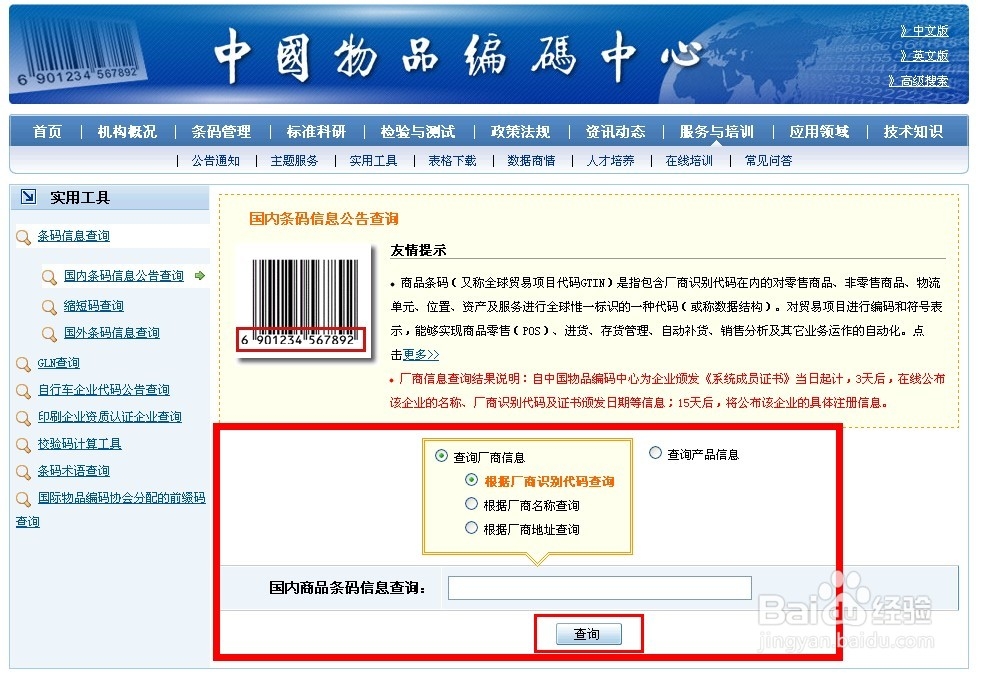Screen dimensions: 987x675
Task: Switch to 中文版 site
Action: tap(925, 31)
